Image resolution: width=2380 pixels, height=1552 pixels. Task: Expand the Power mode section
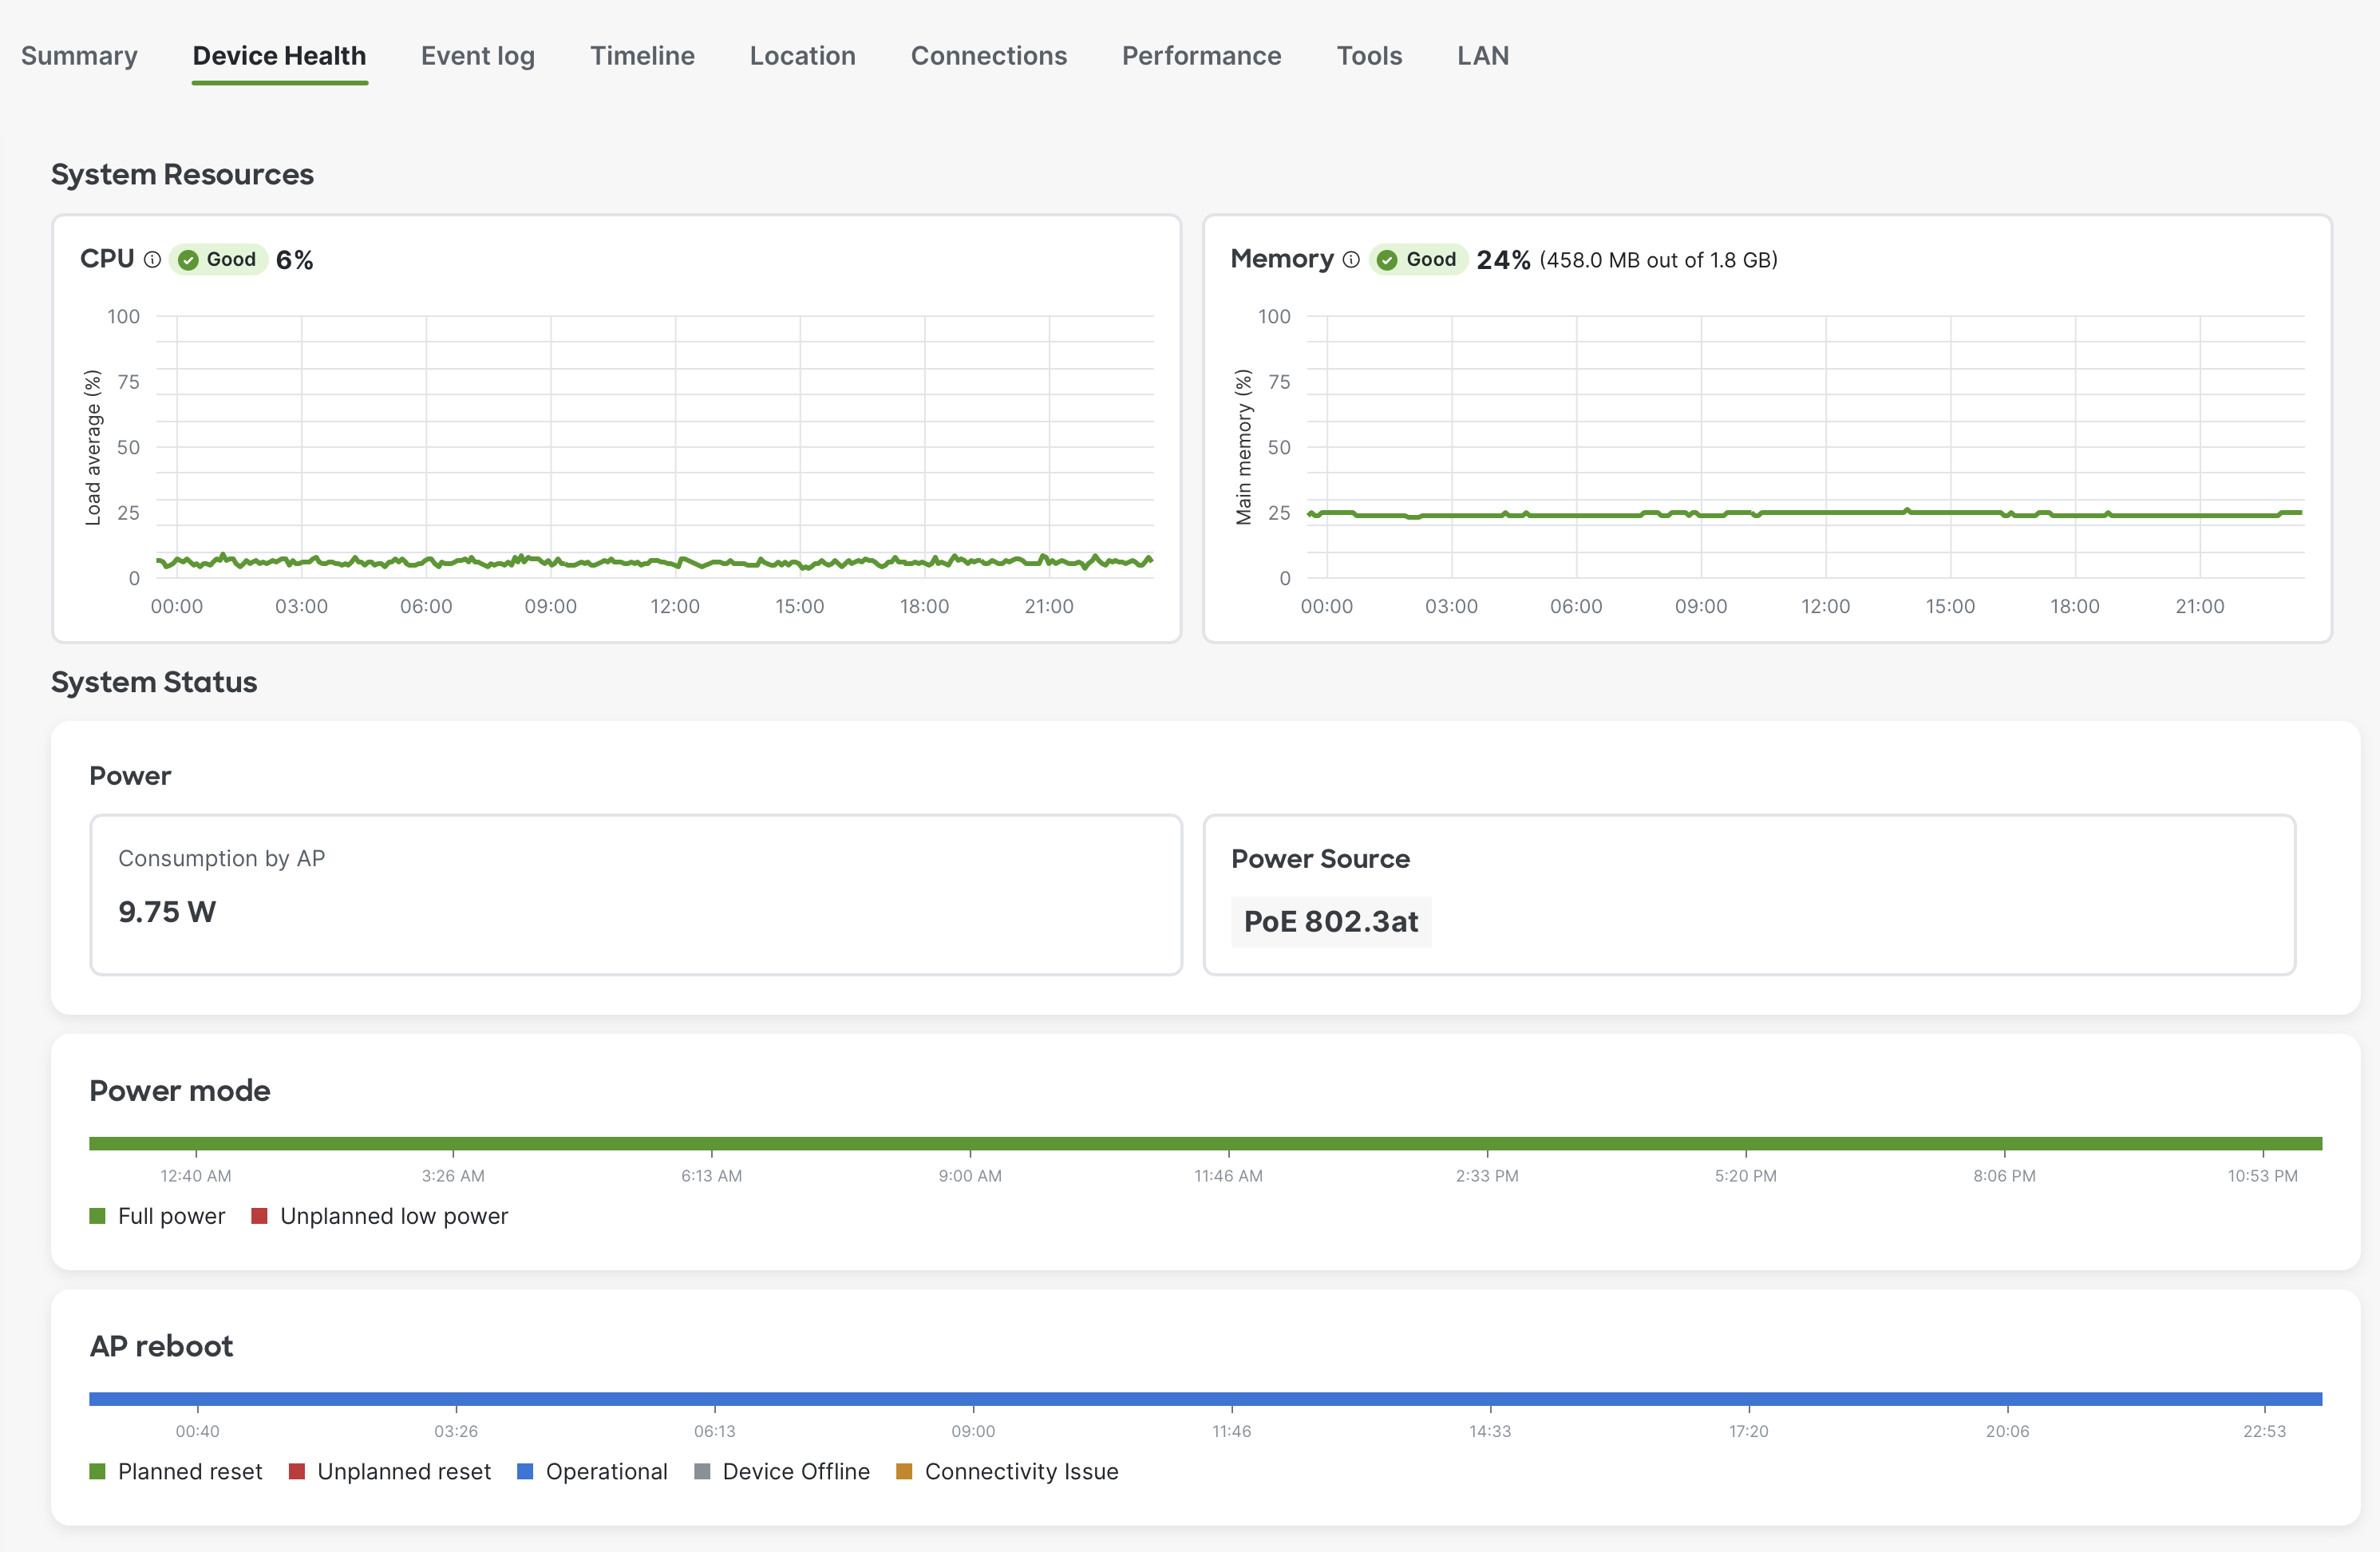180,1090
